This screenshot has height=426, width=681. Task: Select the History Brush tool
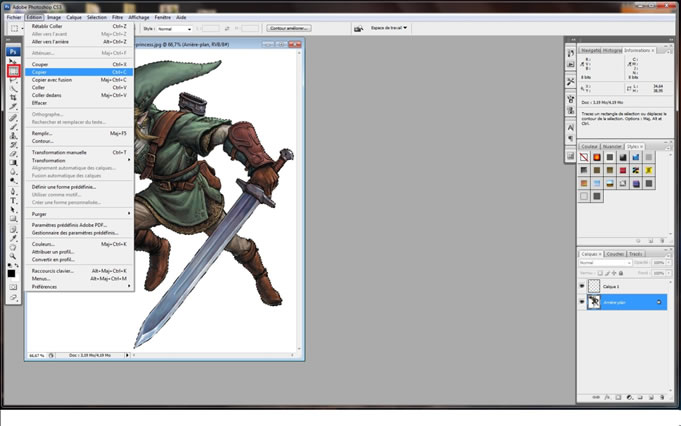click(13, 145)
